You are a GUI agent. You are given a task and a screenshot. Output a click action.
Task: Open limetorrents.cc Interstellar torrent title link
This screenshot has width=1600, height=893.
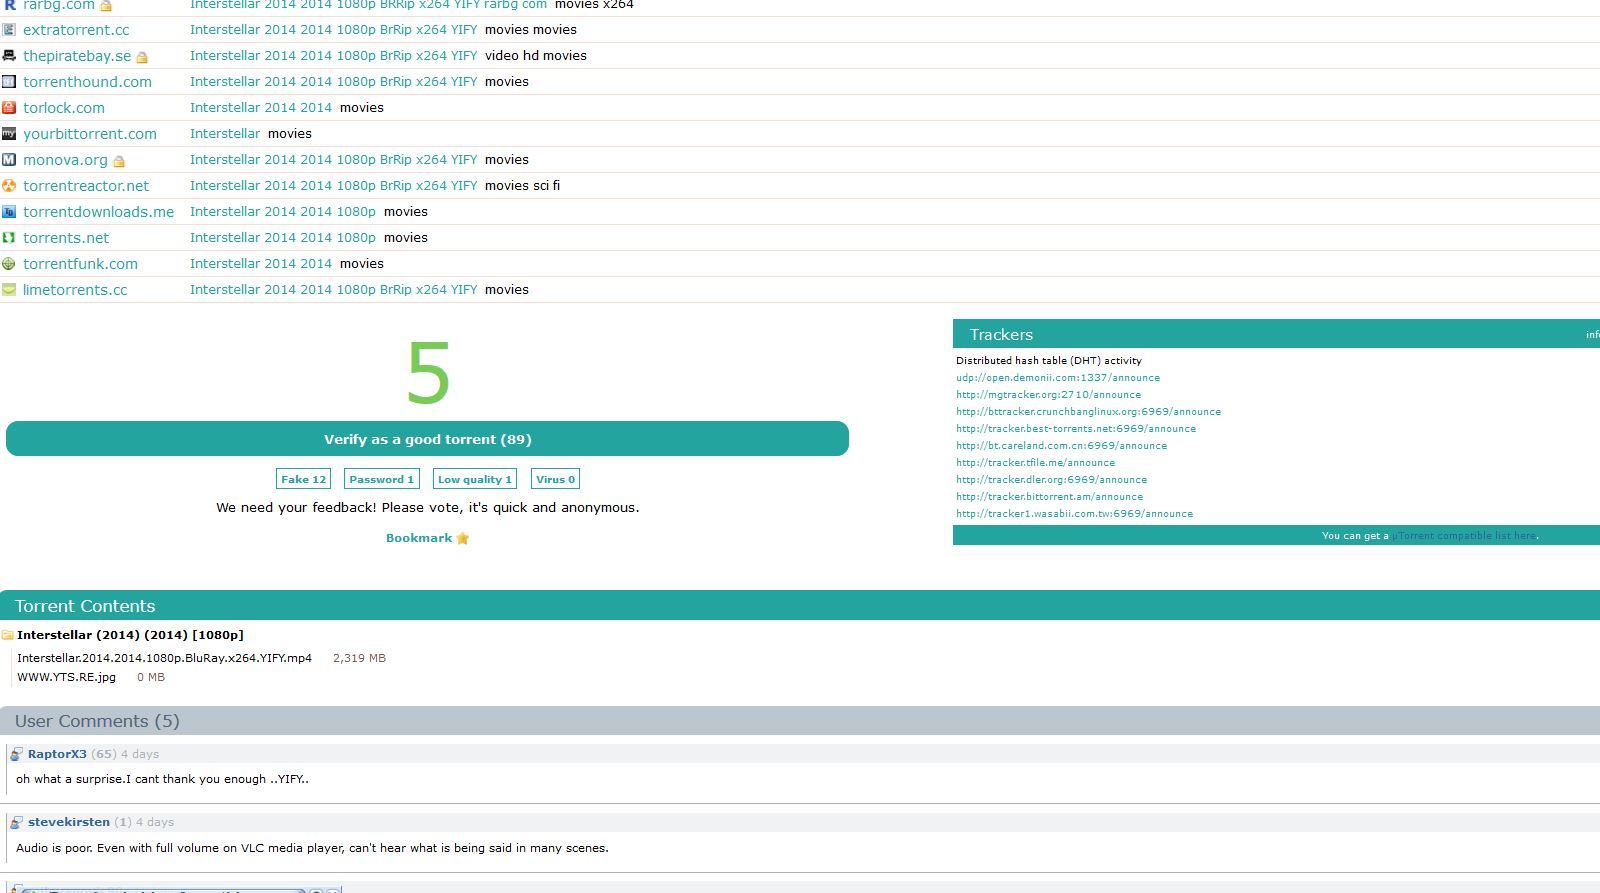tap(333, 289)
